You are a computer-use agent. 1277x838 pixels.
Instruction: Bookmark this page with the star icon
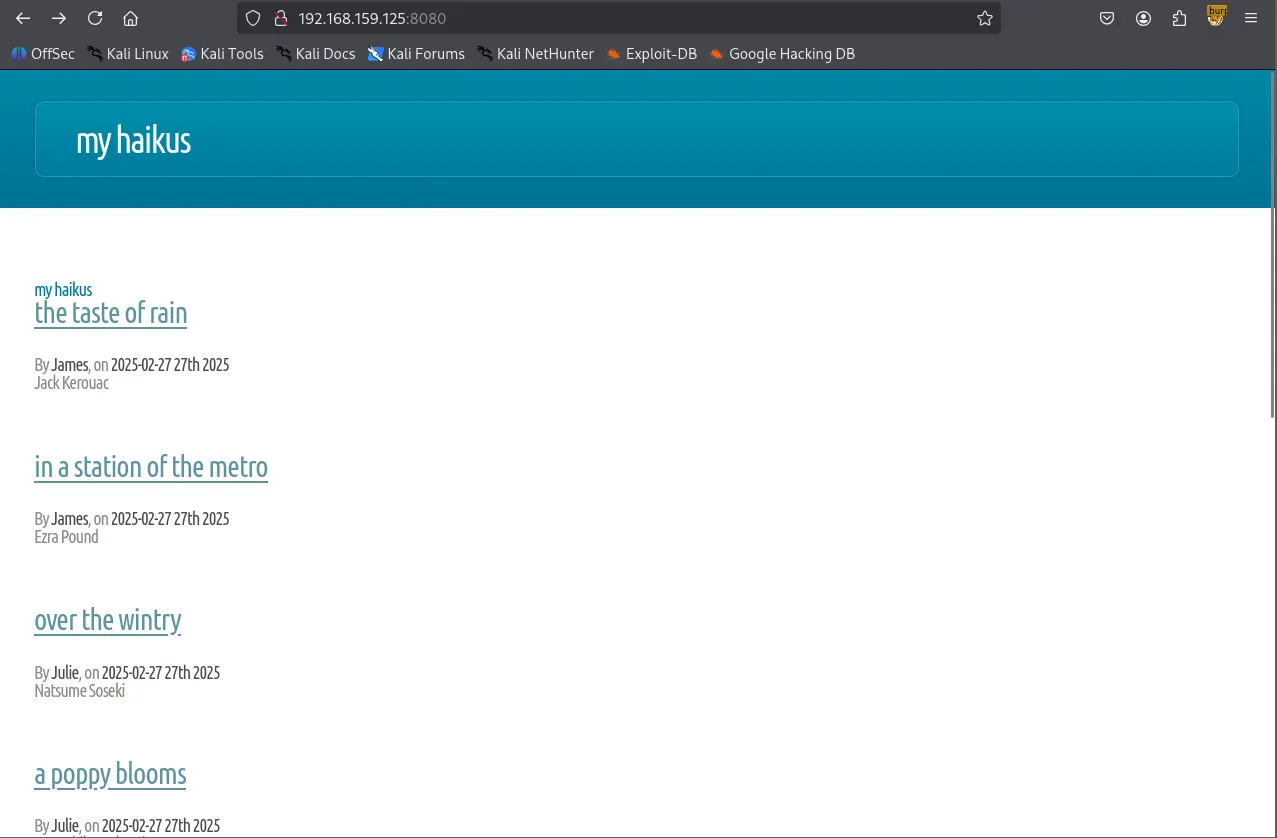click(984, 18)
